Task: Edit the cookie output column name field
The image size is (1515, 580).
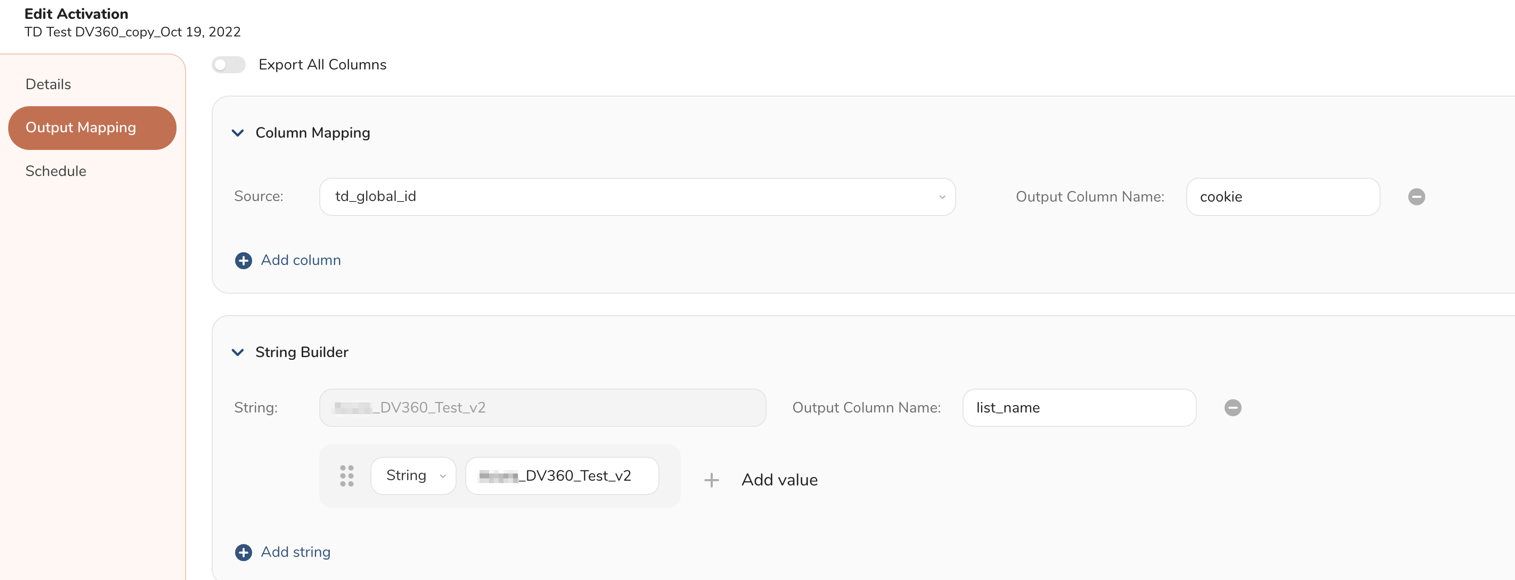Action: (x=1282, y=197)
